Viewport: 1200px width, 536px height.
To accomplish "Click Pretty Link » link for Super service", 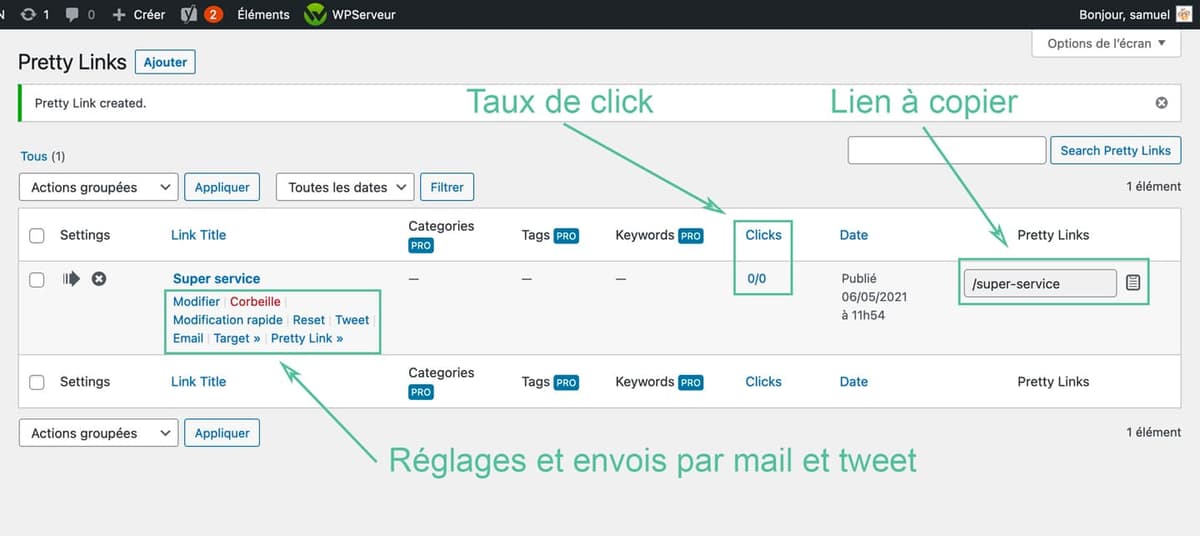I will pos(307,338).
